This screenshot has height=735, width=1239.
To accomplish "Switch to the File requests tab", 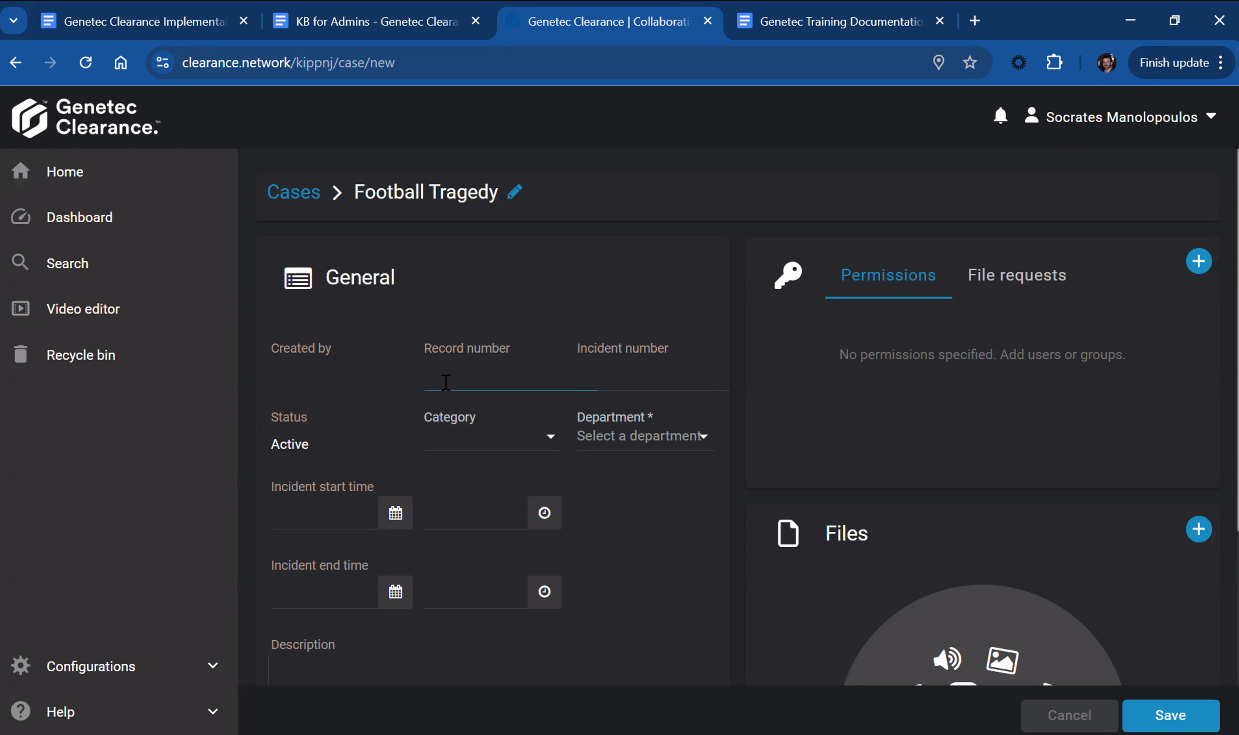I will pyautogui.click(x=1016, y=275).
